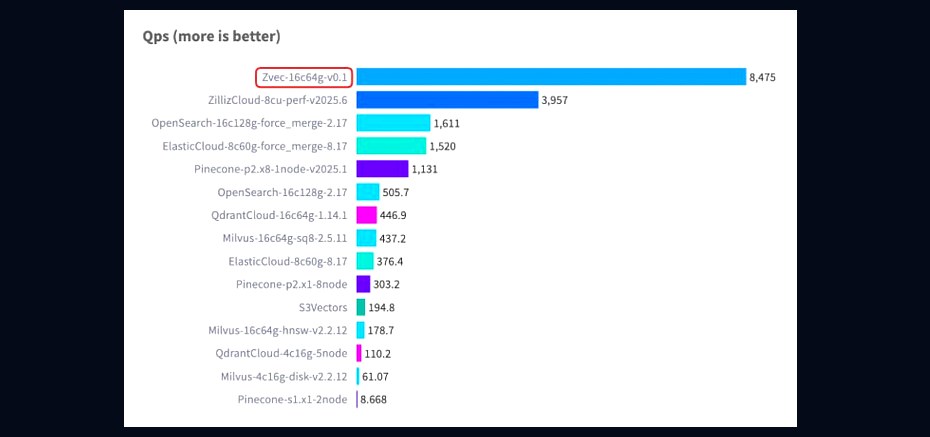Click the value 110.2
This screenshot has width=930, height=437.
point(378,354)
